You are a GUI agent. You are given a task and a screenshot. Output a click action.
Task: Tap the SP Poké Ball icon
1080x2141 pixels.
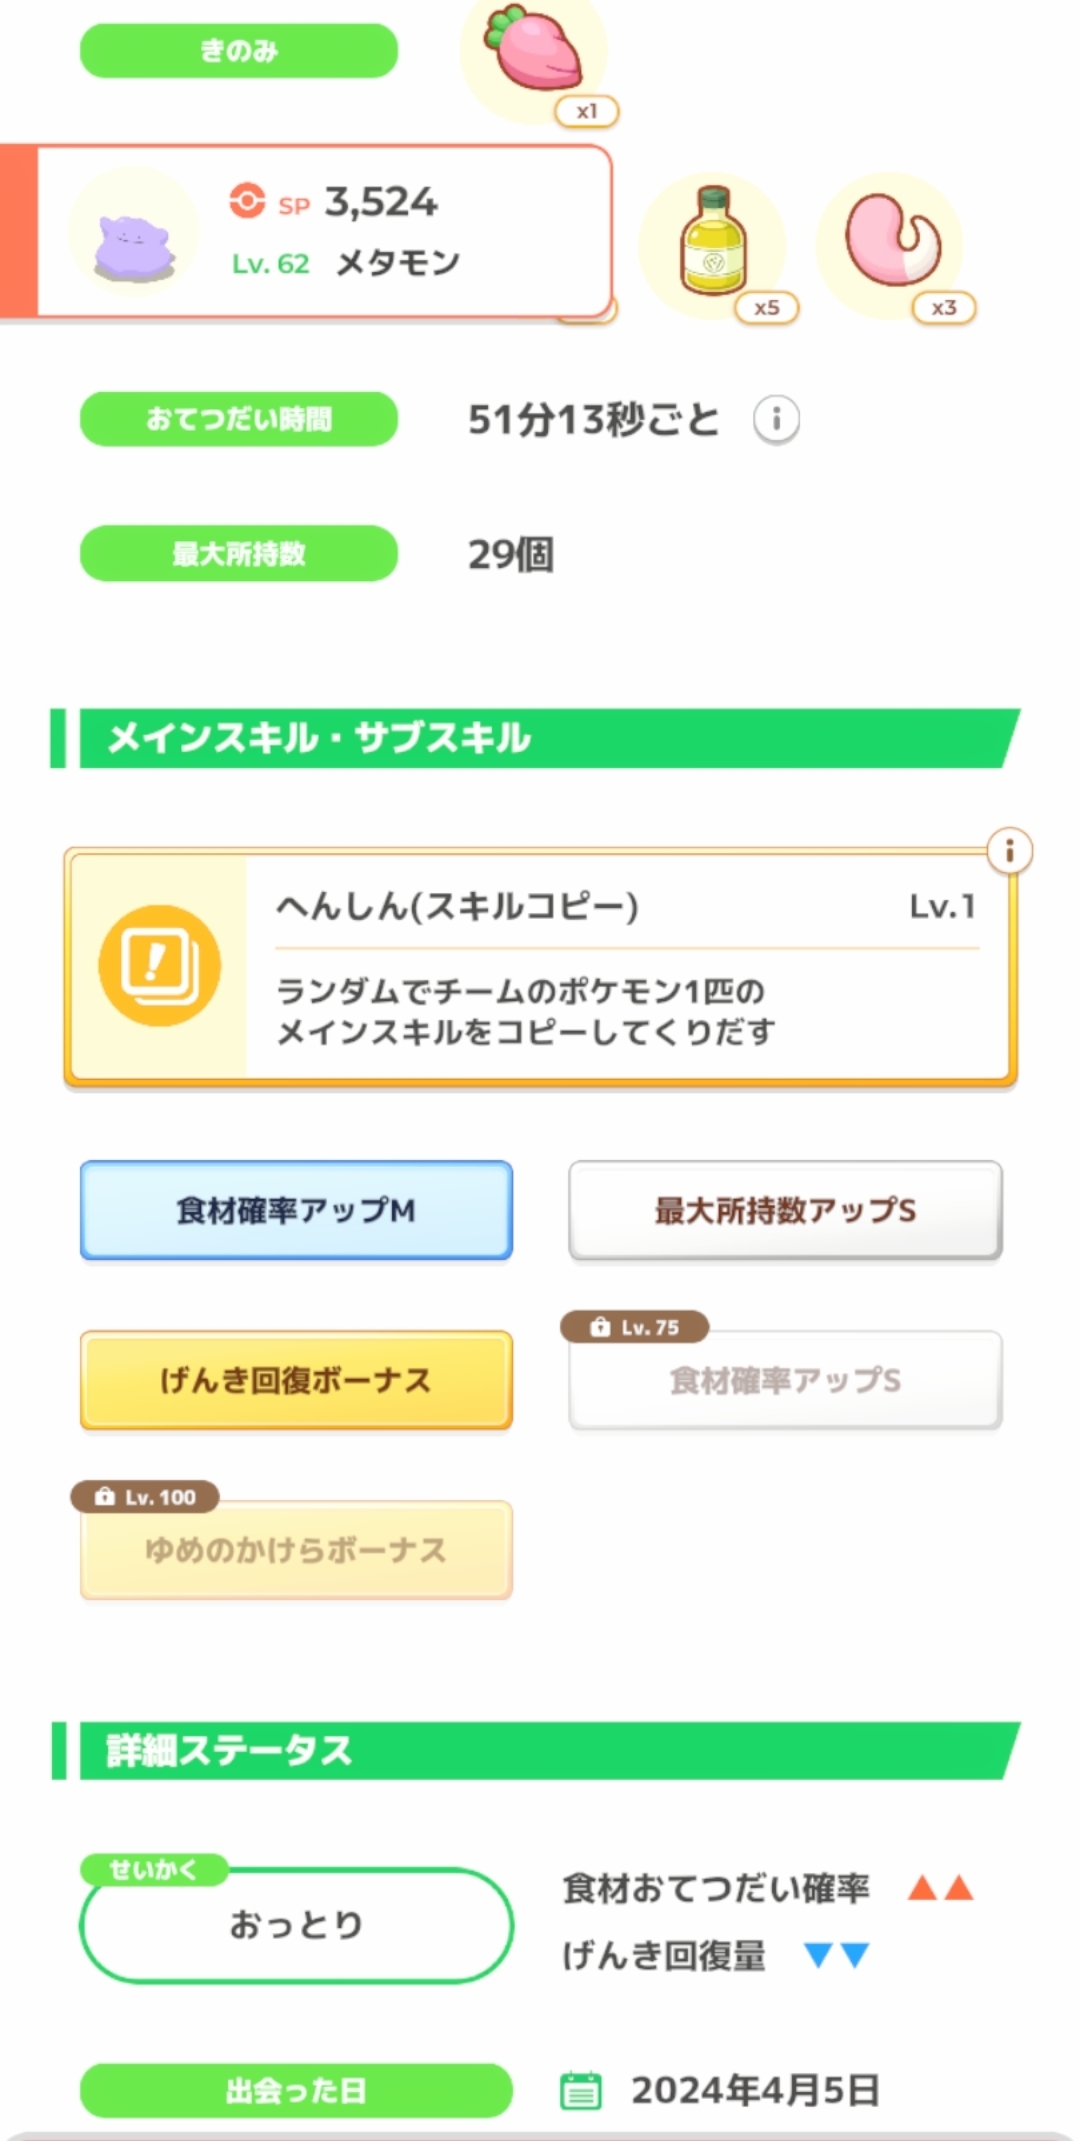246,201
